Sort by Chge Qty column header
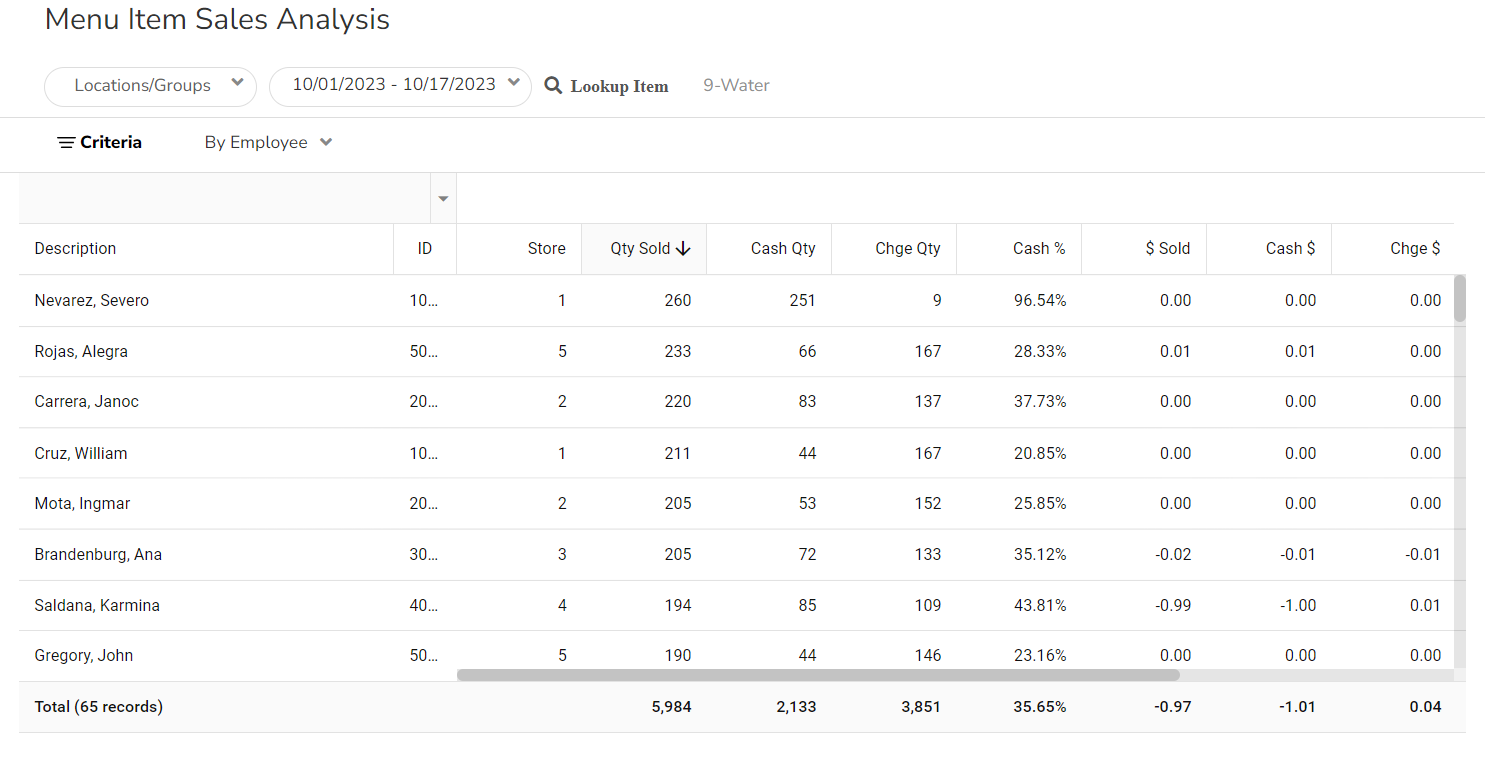Image resolution: width=1485 pixels, height=761 pixels. (x=907, y=249)
